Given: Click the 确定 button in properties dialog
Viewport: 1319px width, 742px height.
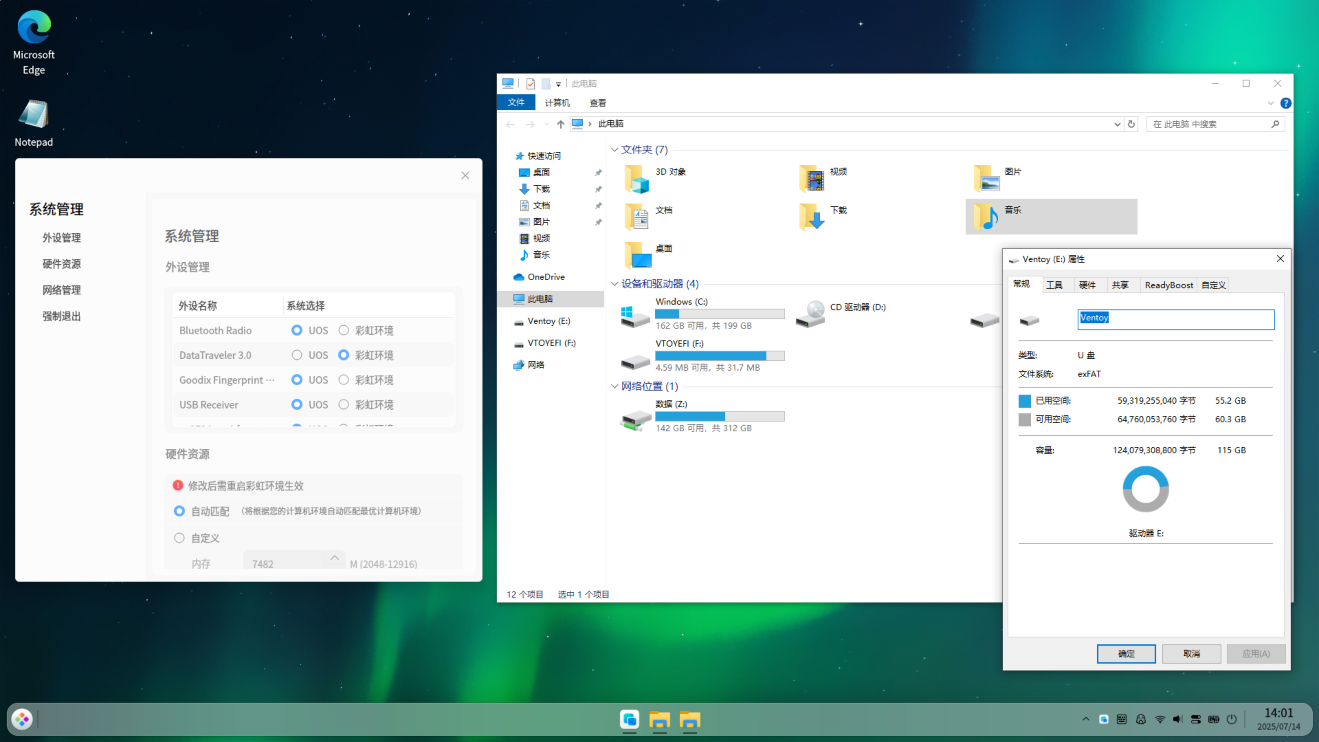Looking at the screenshot, I should coord(1126,654).
